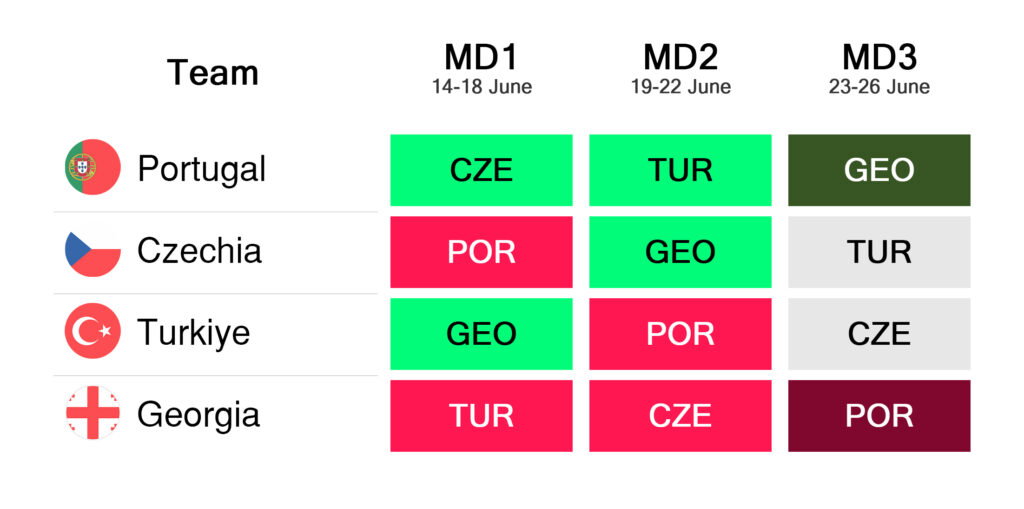Click Turkiye's grey CZE cell in MD3
The height and width of the screenshot is (509, 1024).
[879, 334]
